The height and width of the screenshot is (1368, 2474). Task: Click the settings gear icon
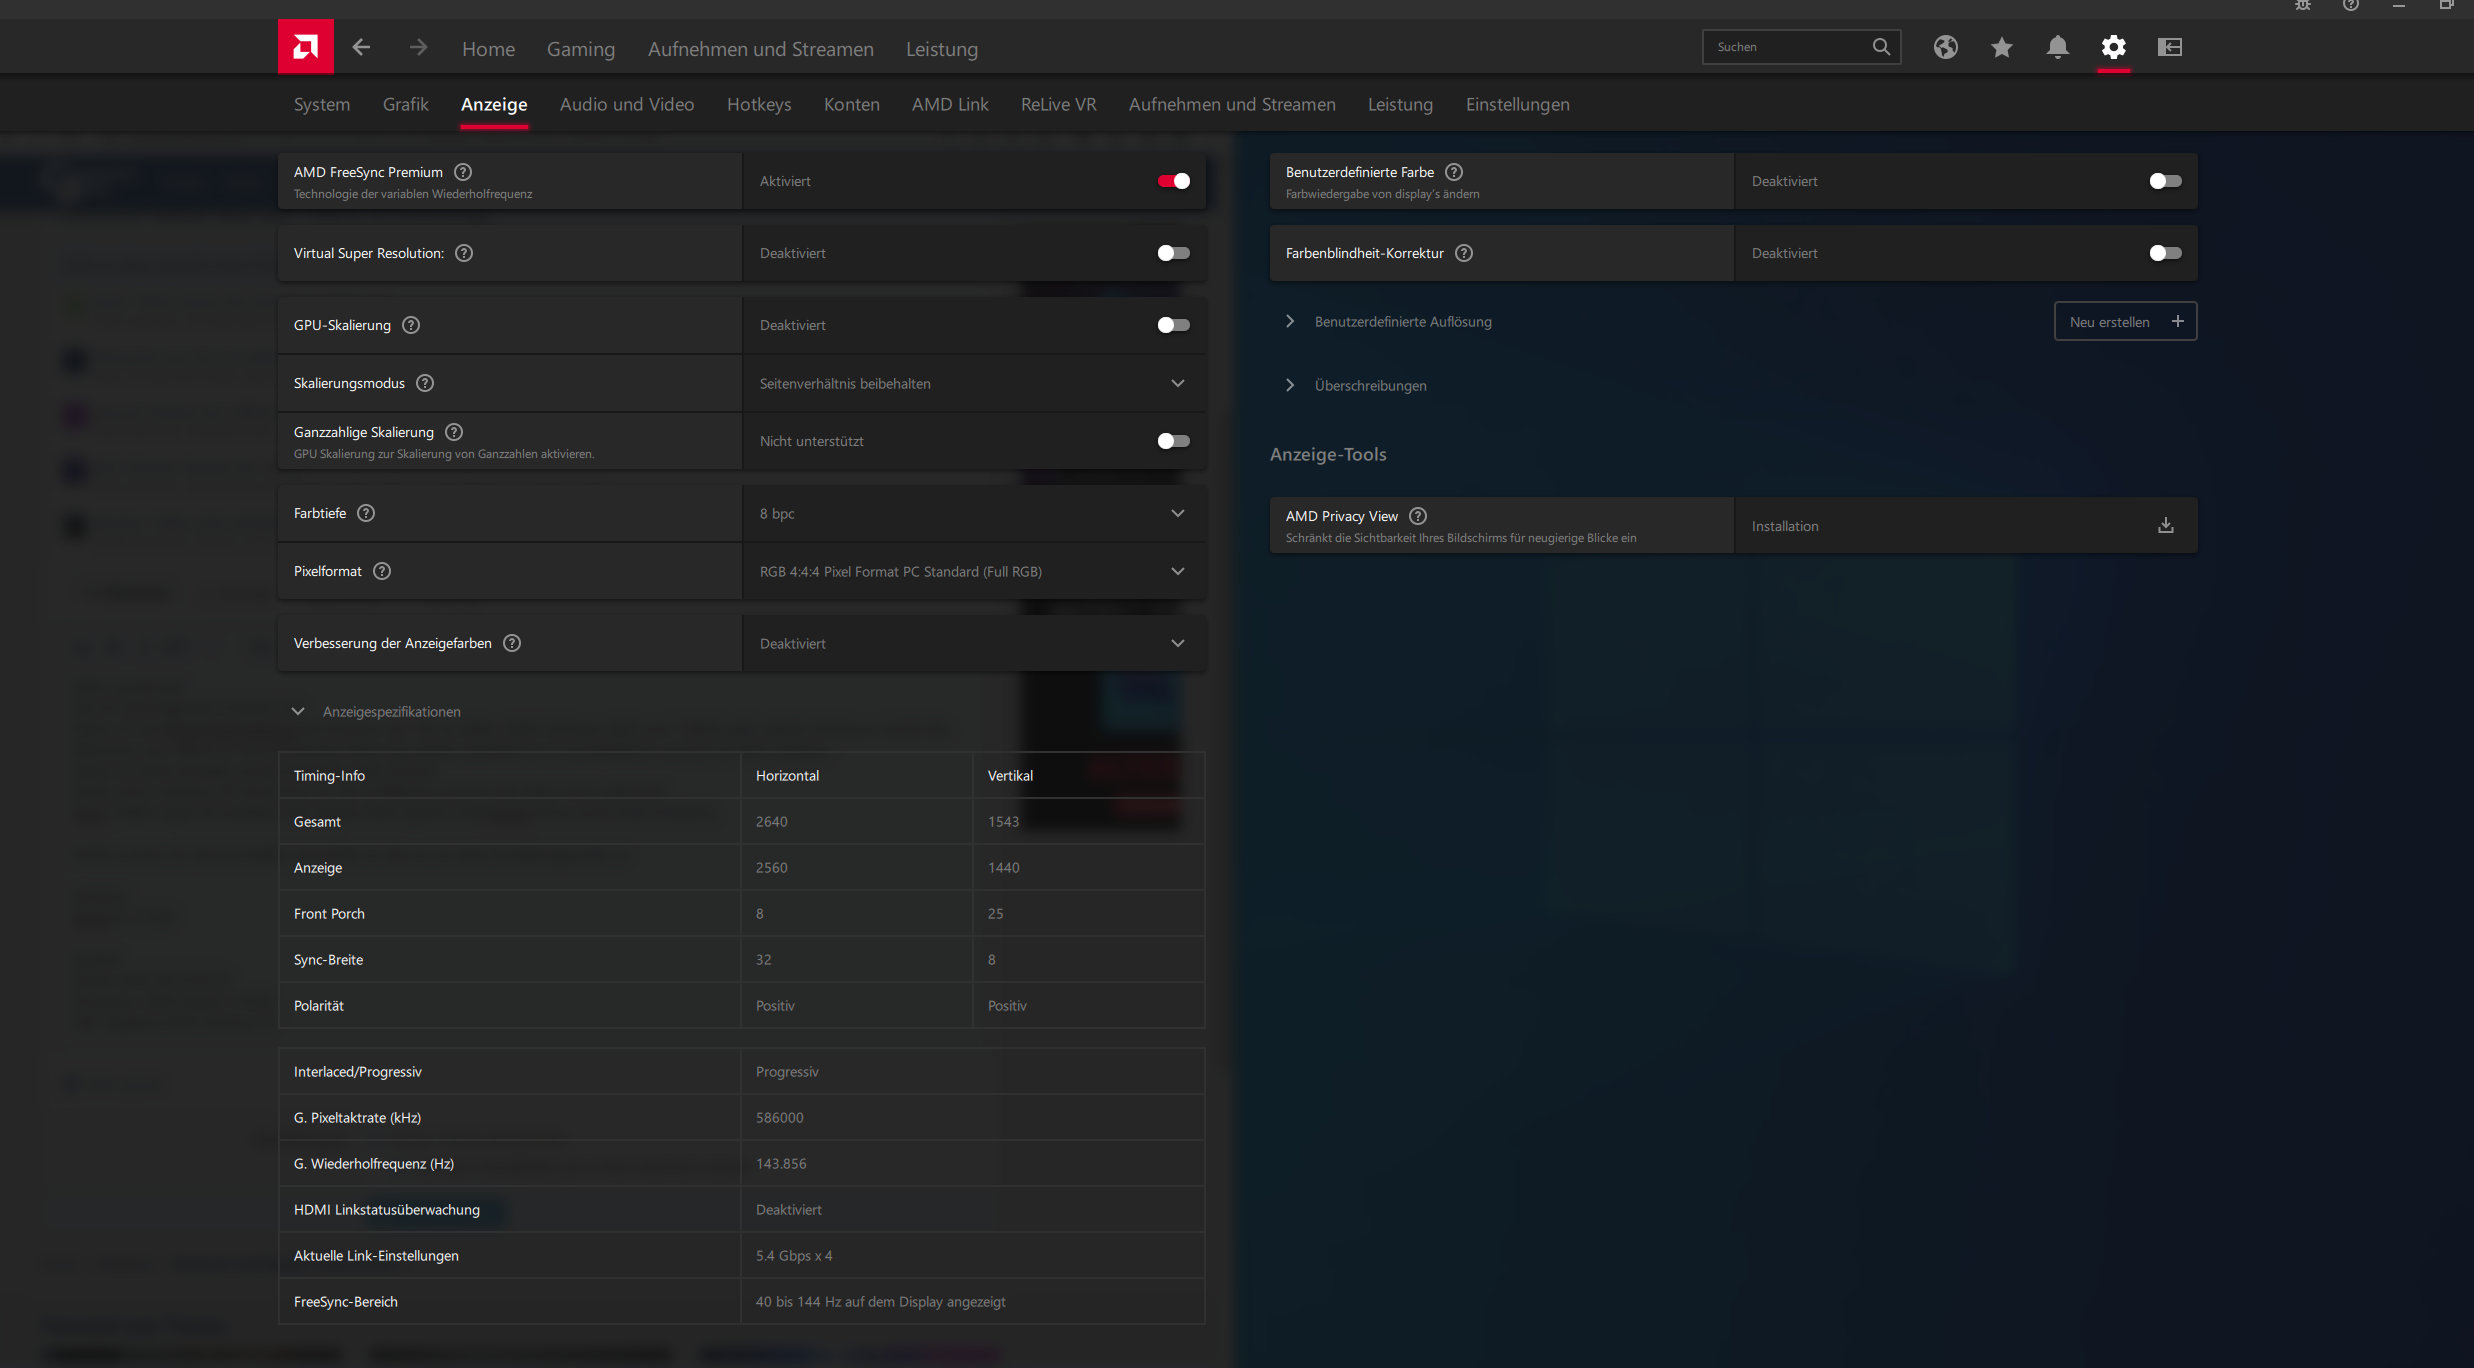[x=2113, y=47]
